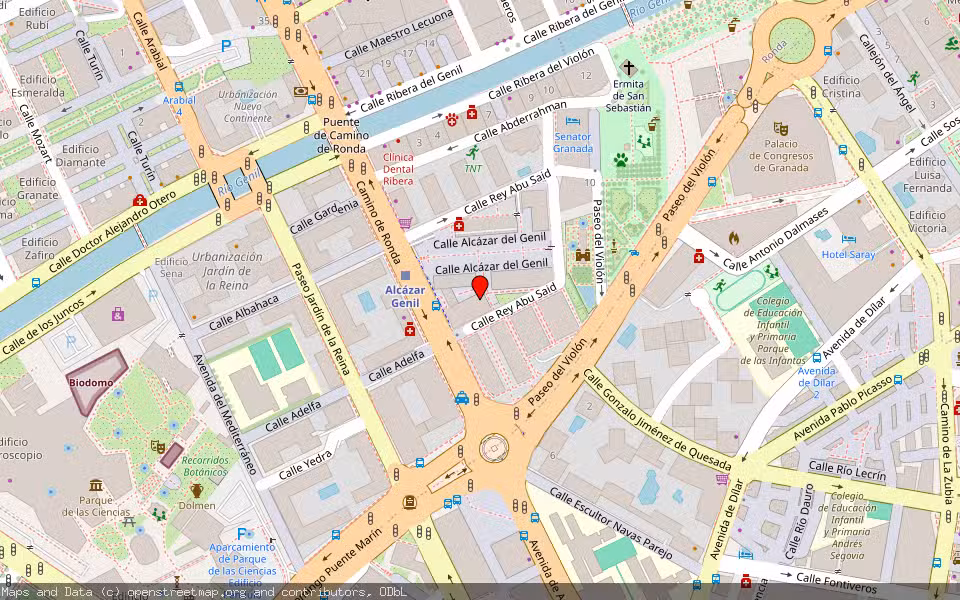Click the red location pin marker
The height and width of the screenshot is (600, 960).
coord(480,288)
